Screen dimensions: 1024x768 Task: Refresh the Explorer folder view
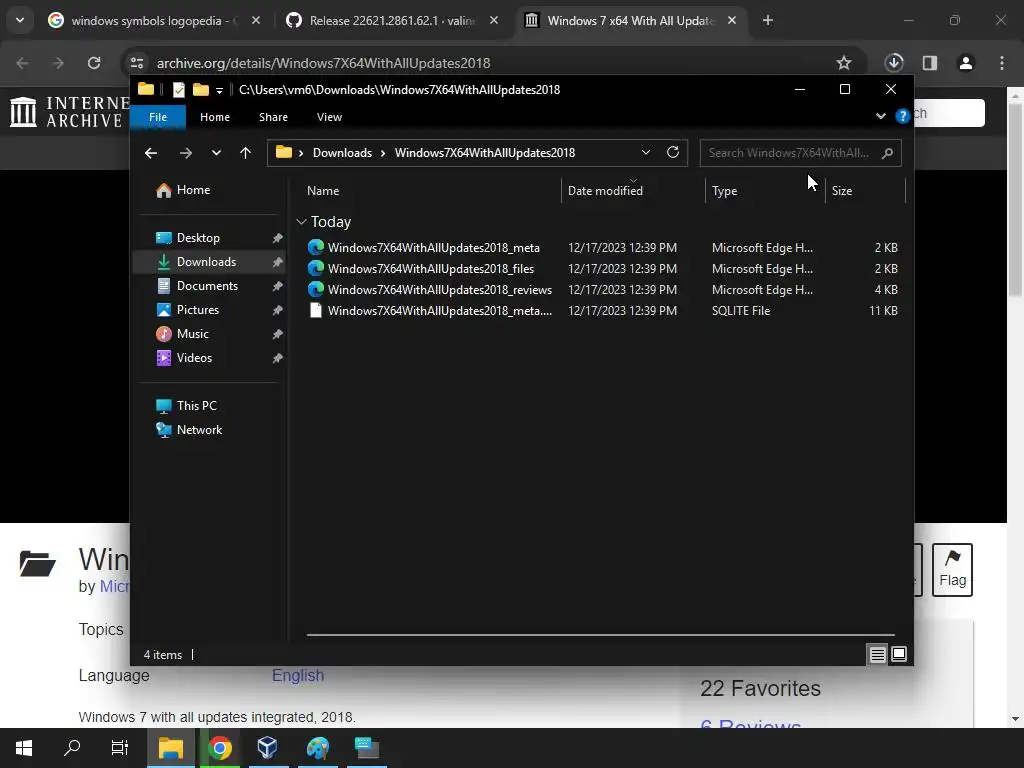tap(673, 152)
